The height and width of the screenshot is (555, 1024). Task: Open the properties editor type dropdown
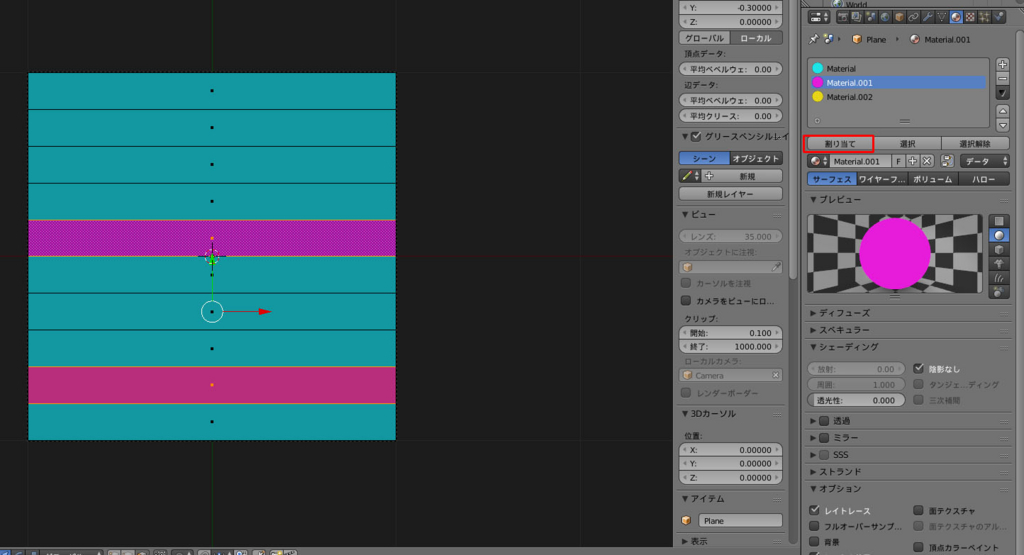coord(819,17)
